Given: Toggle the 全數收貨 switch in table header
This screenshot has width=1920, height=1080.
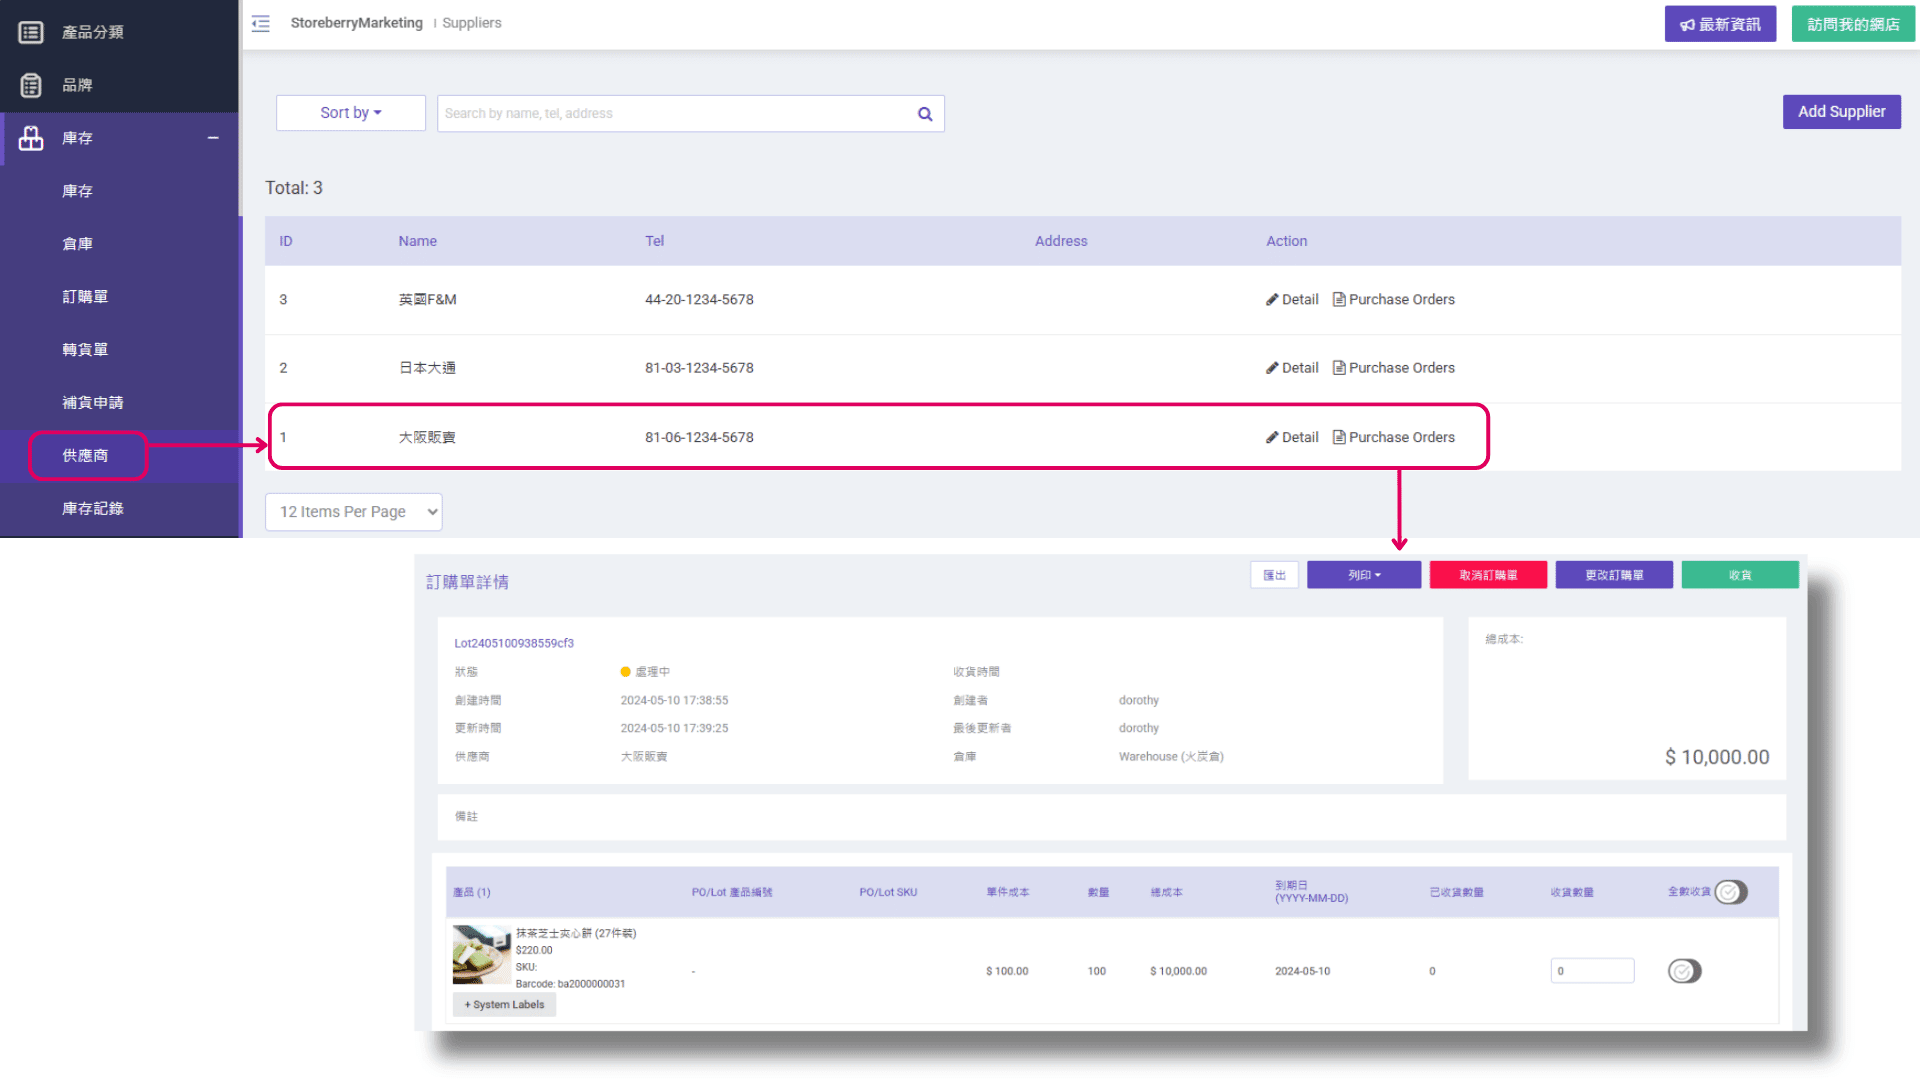Looking at the screenshot, I should pos(1731,892).
